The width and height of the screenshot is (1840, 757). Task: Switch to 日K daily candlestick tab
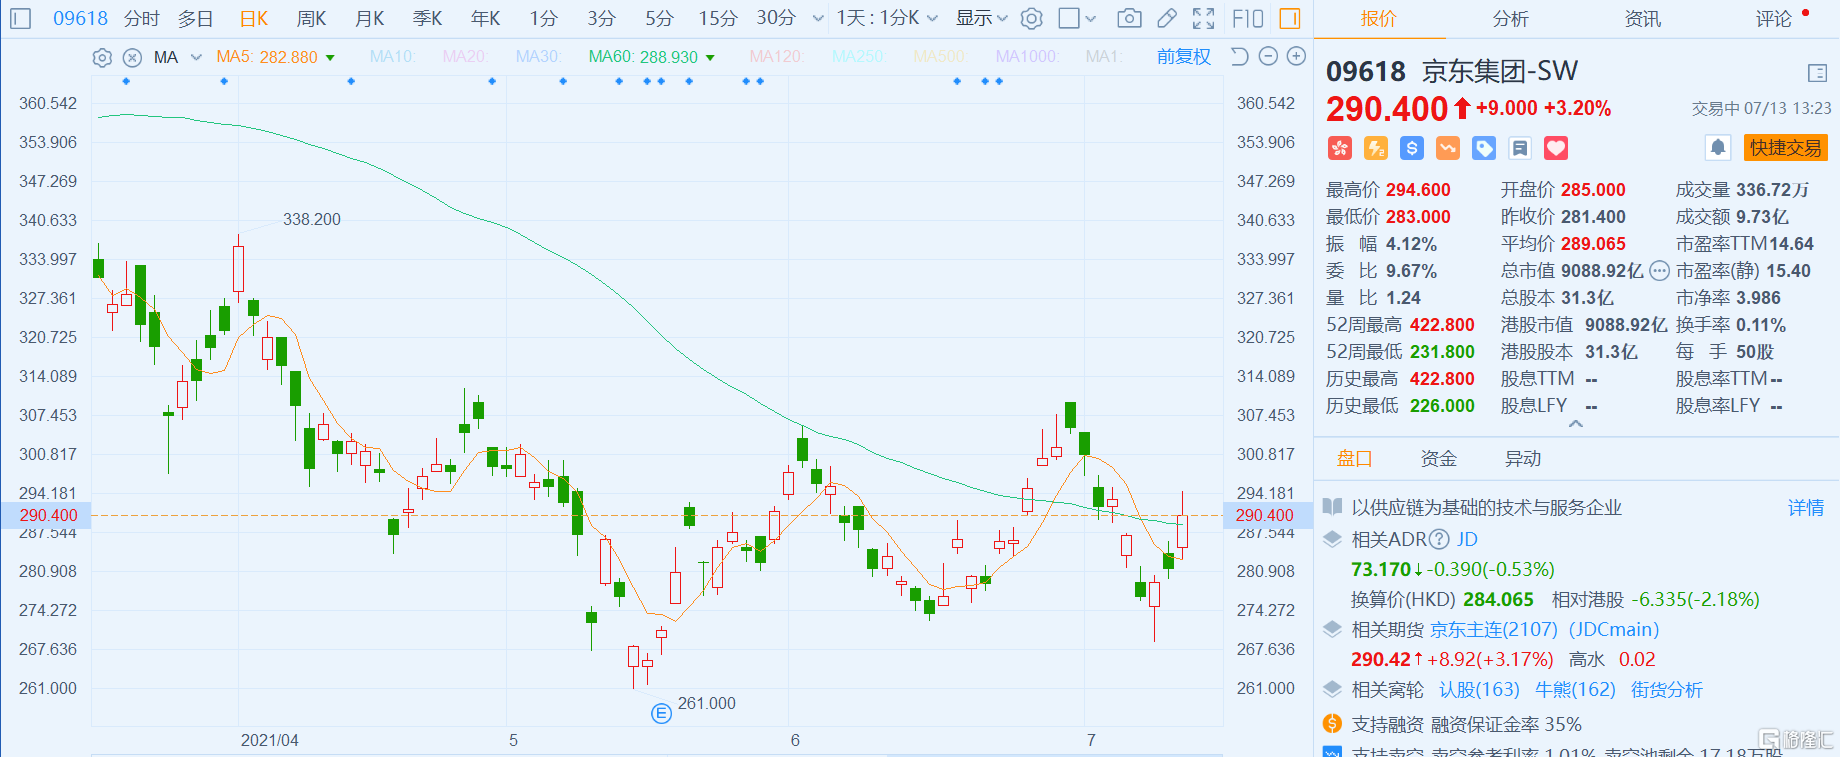pos(254,18)
